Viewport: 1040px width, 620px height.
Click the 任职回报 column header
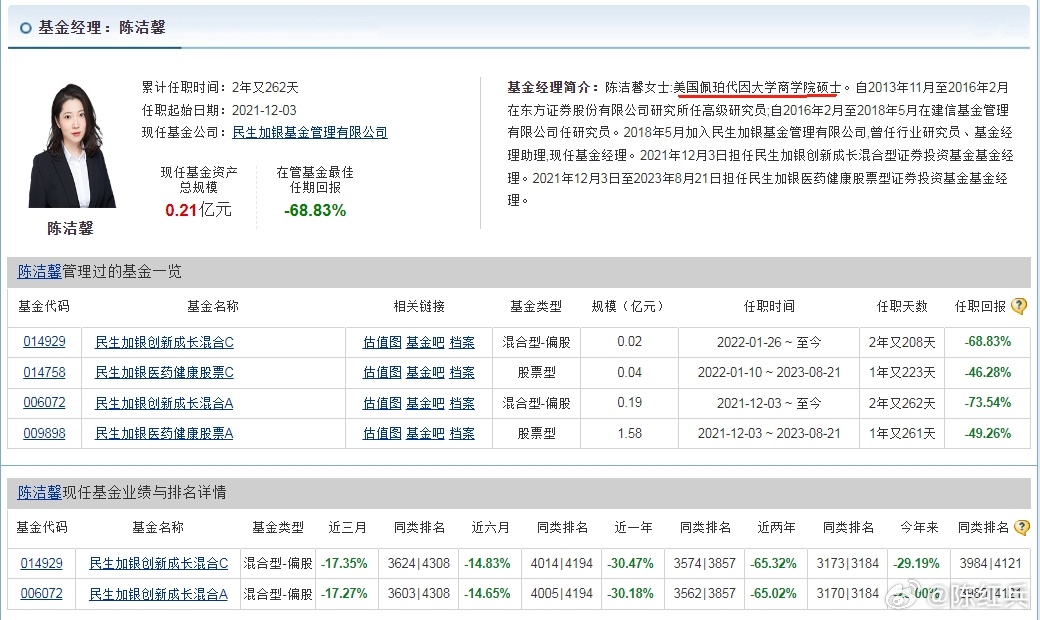coord(980,306)
